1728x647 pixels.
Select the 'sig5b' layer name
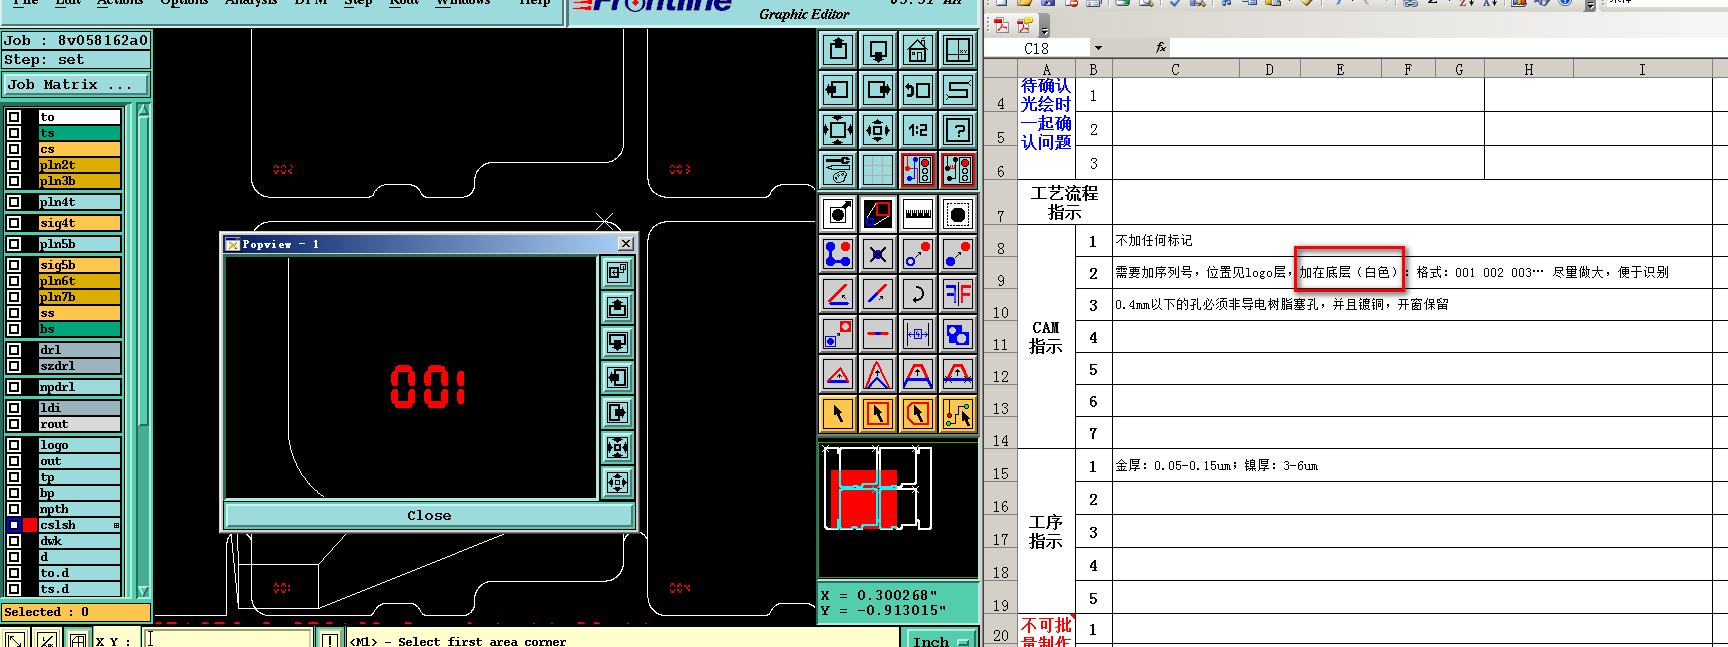pos(80,265)
